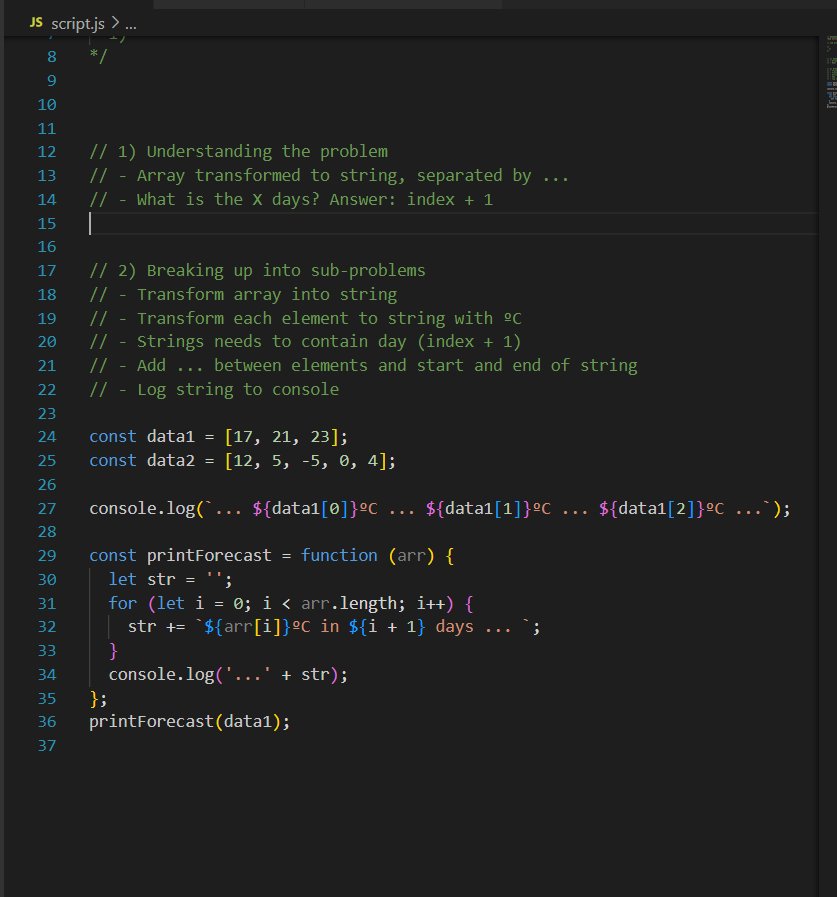Click variable name data2 on line 25
This screenshot has height=897, width=837.
(x=170, y=461)
